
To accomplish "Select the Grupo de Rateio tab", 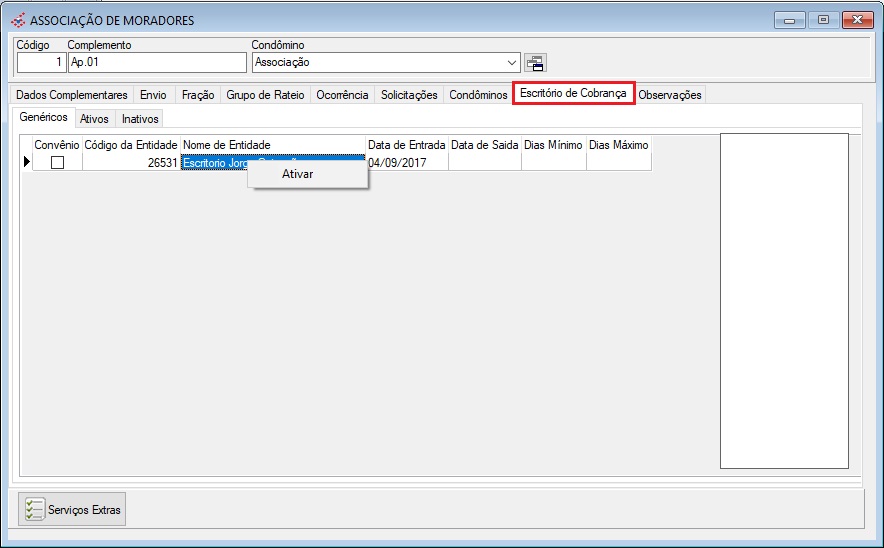I will (x=265, y=95).
